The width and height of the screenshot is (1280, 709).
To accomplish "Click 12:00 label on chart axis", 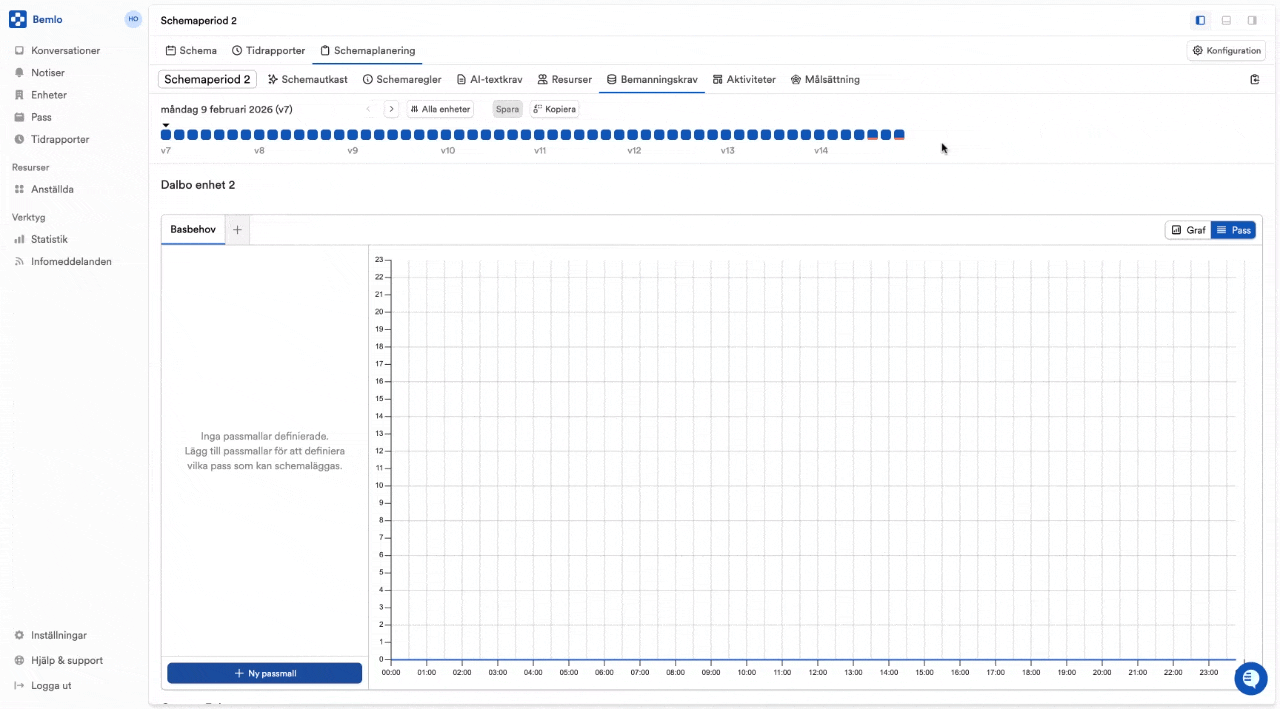I will 817,672.
